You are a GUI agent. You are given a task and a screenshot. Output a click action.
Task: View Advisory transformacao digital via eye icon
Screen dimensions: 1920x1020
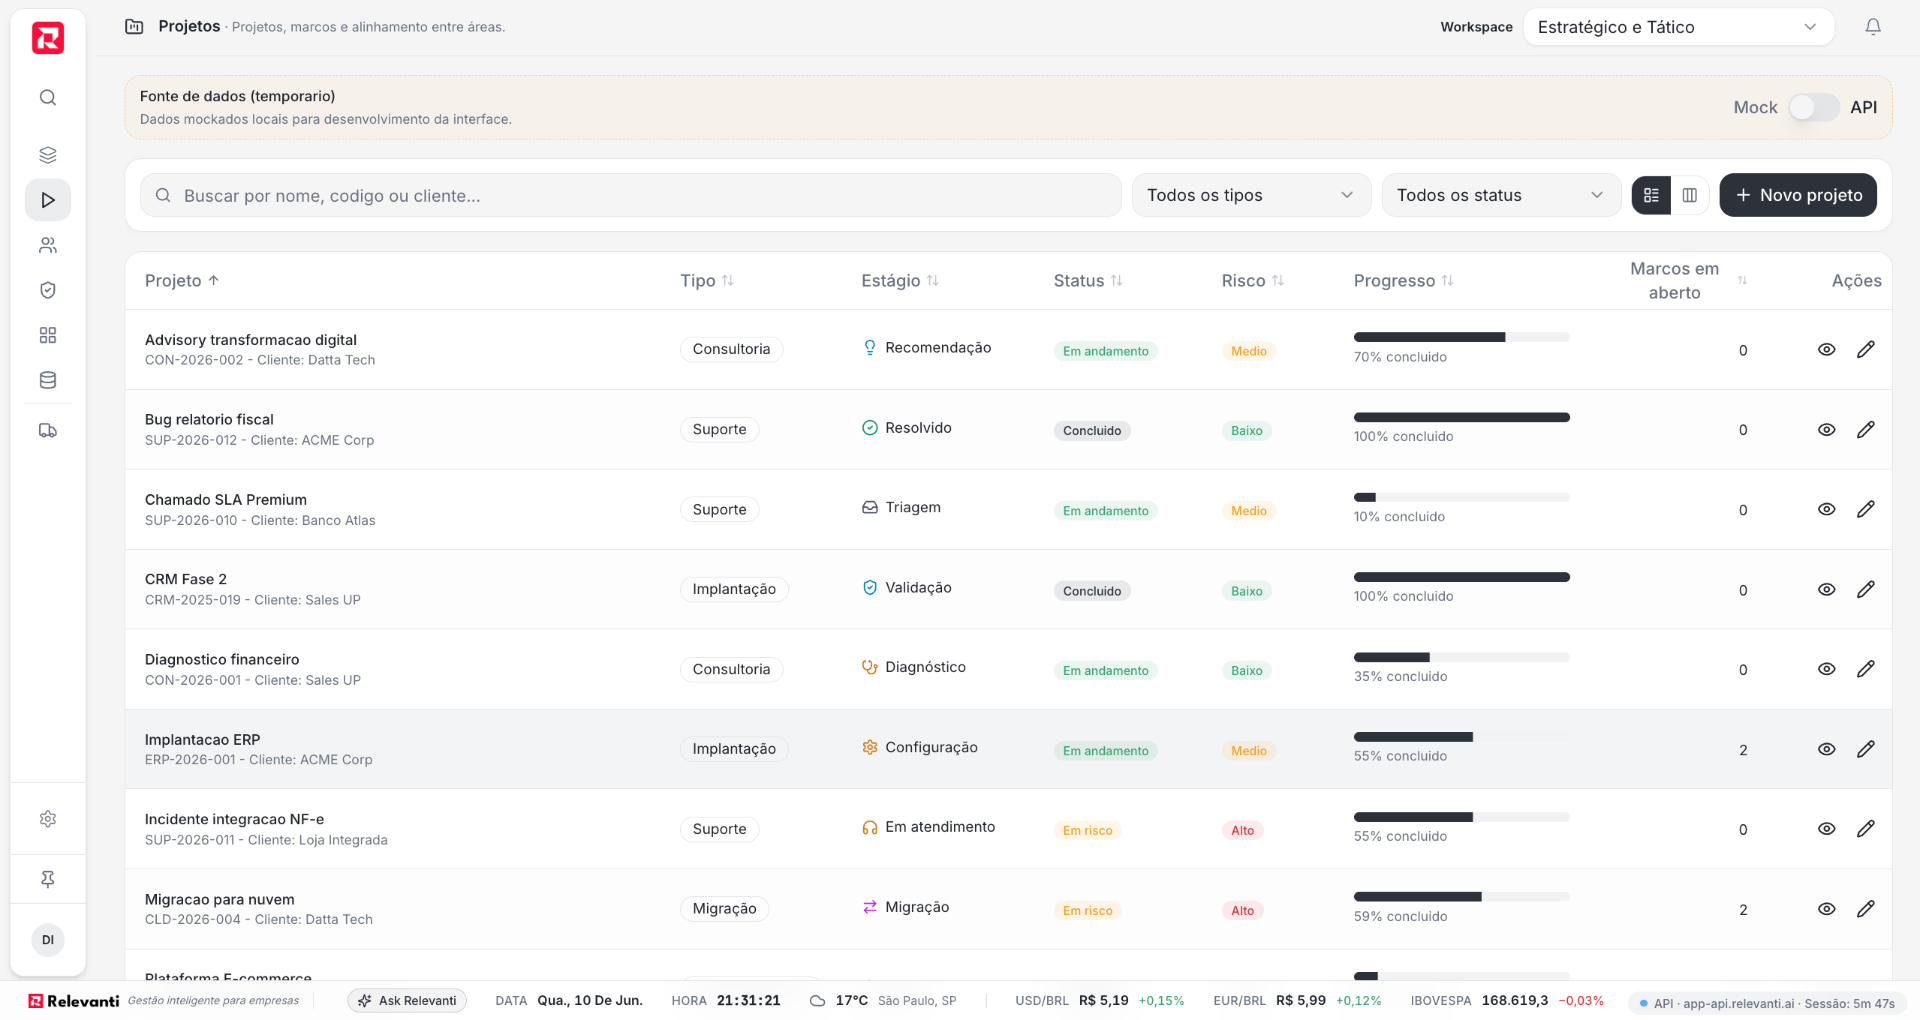[1826, 350]
